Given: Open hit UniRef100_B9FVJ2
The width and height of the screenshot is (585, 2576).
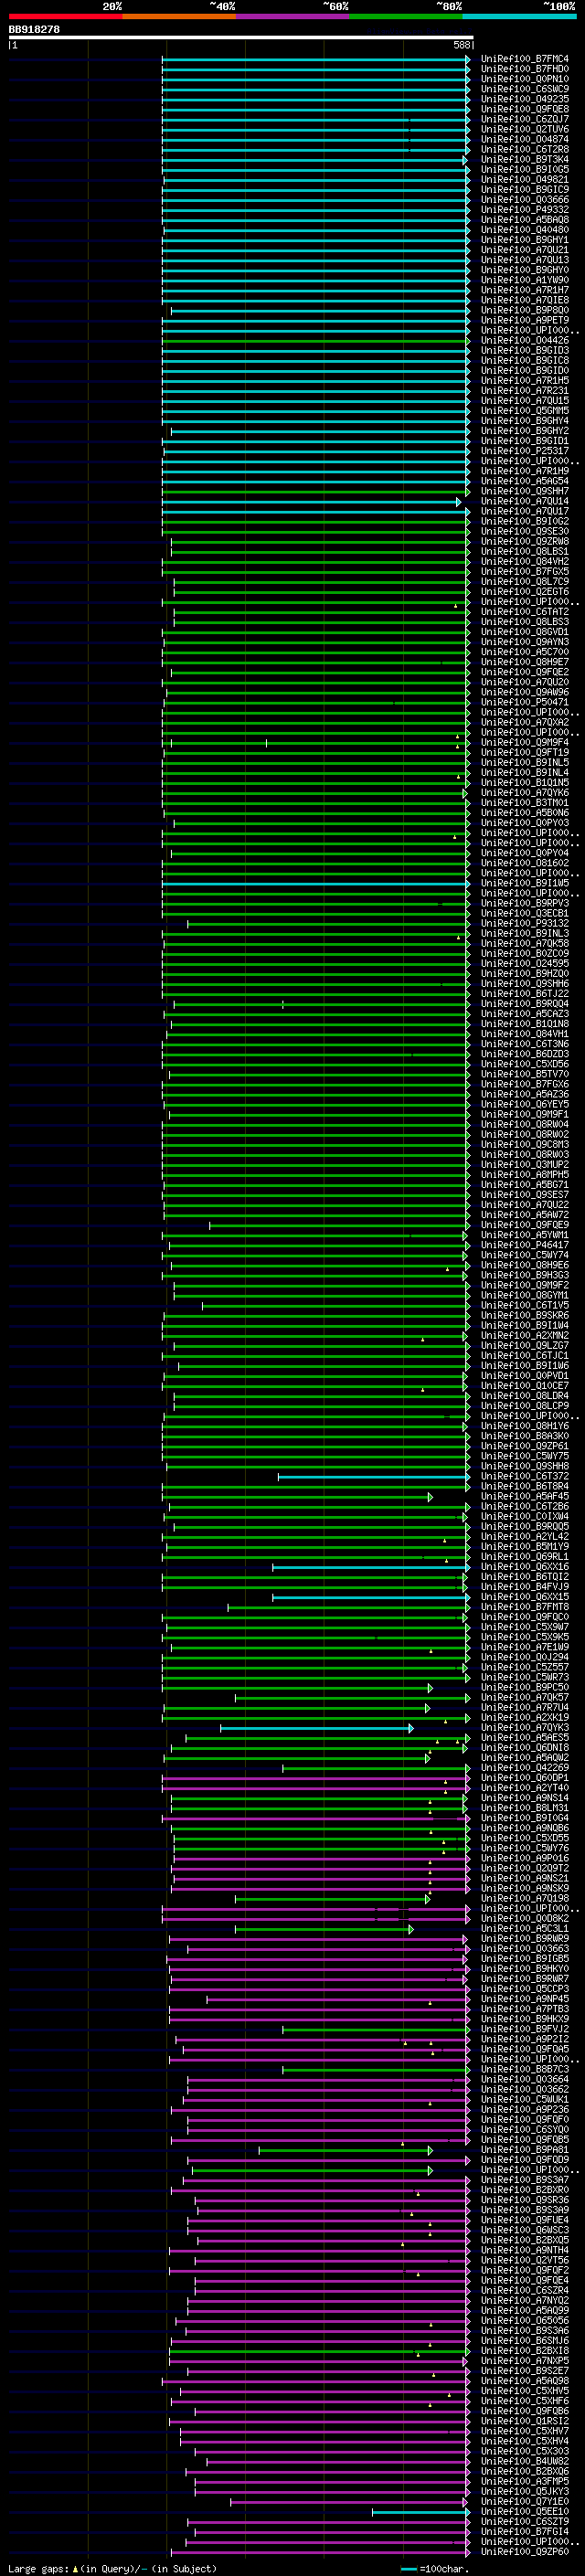Looking at the screenshot, I should pyautogui.click(x=525, y=2029).
